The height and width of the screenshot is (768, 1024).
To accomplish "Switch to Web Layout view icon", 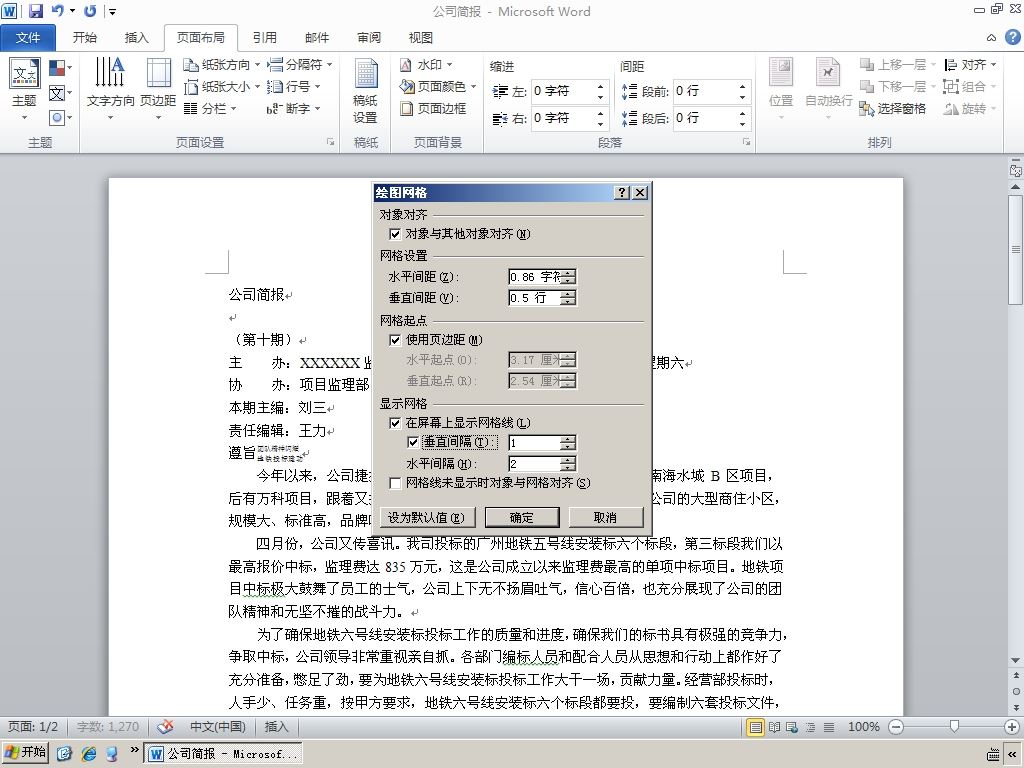I will point(792,727).
